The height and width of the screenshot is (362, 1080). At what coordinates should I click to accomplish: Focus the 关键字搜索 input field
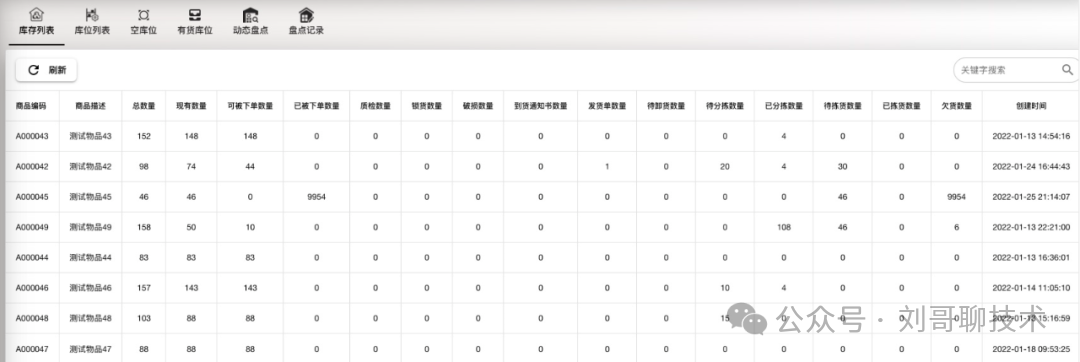[1008, 70]
